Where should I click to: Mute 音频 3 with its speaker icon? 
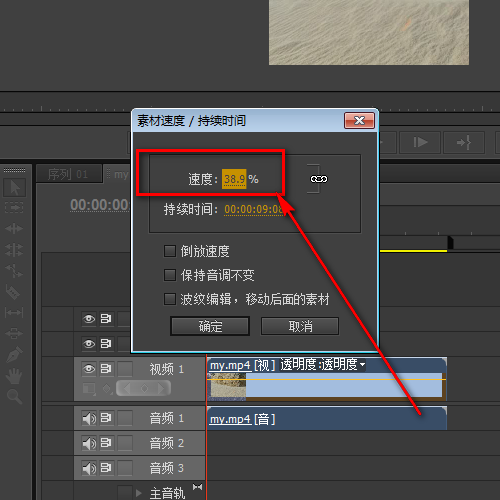tap(89, 468)
